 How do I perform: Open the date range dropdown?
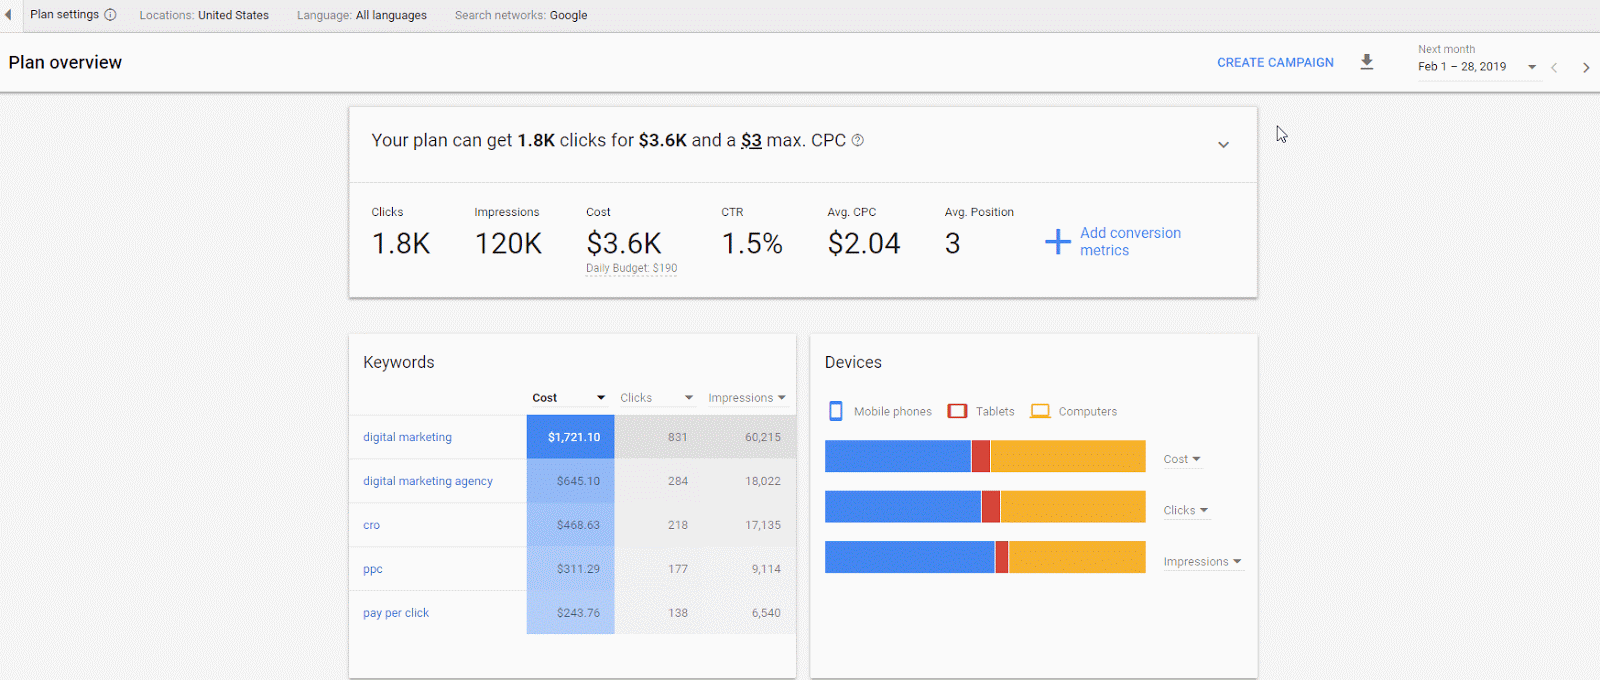pos(1532,67)
